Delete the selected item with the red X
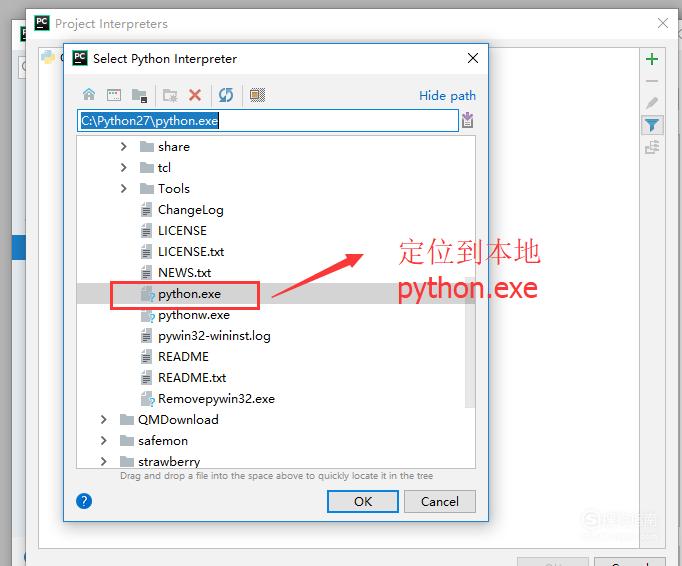Image resolution: width=682 pixels, height=566 pixels. tap(195, 94)
